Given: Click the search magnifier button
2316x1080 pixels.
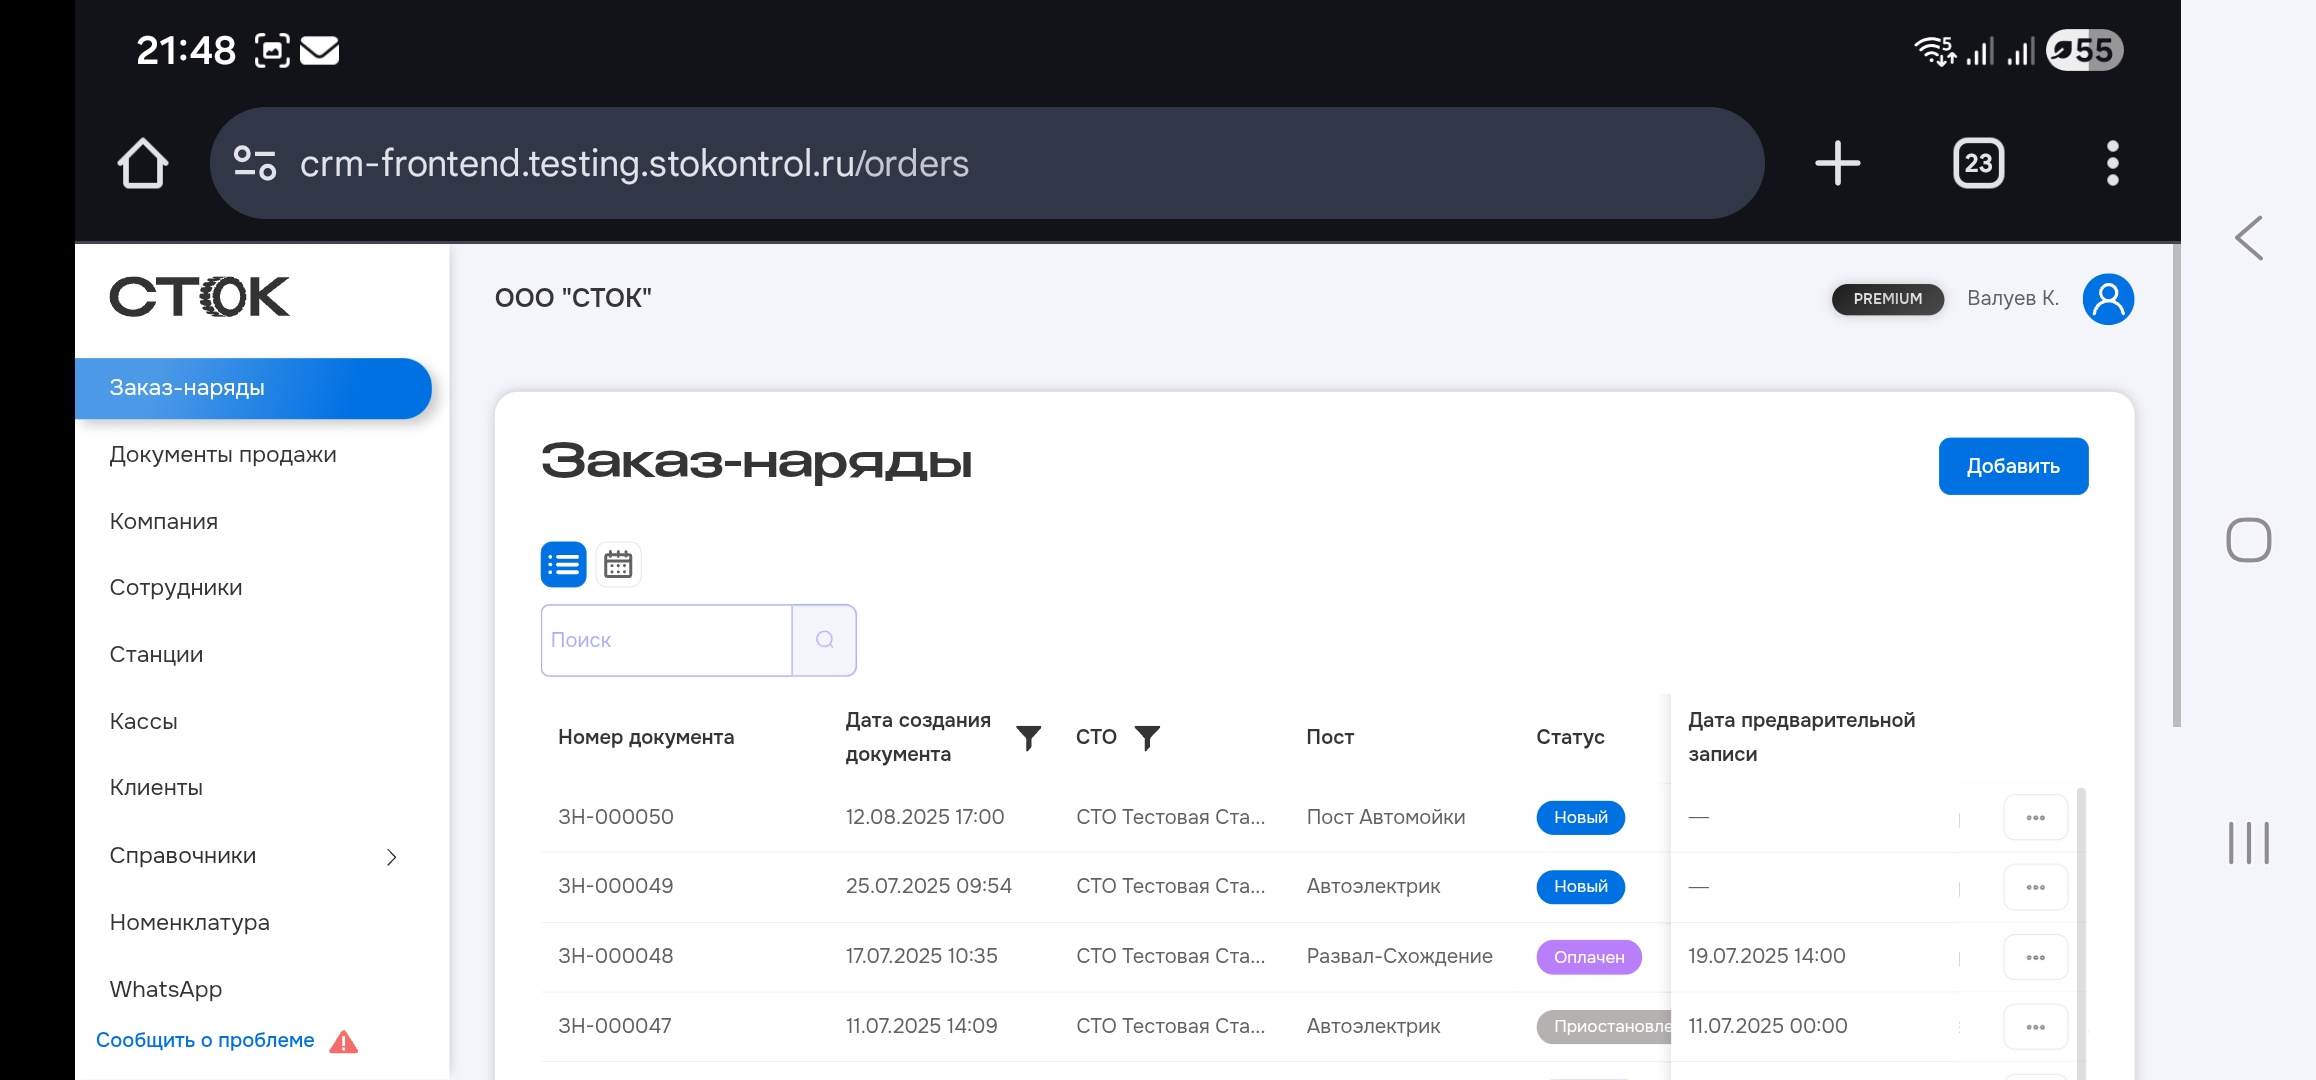Looking at the screenshot, I should tap(824, 640).
